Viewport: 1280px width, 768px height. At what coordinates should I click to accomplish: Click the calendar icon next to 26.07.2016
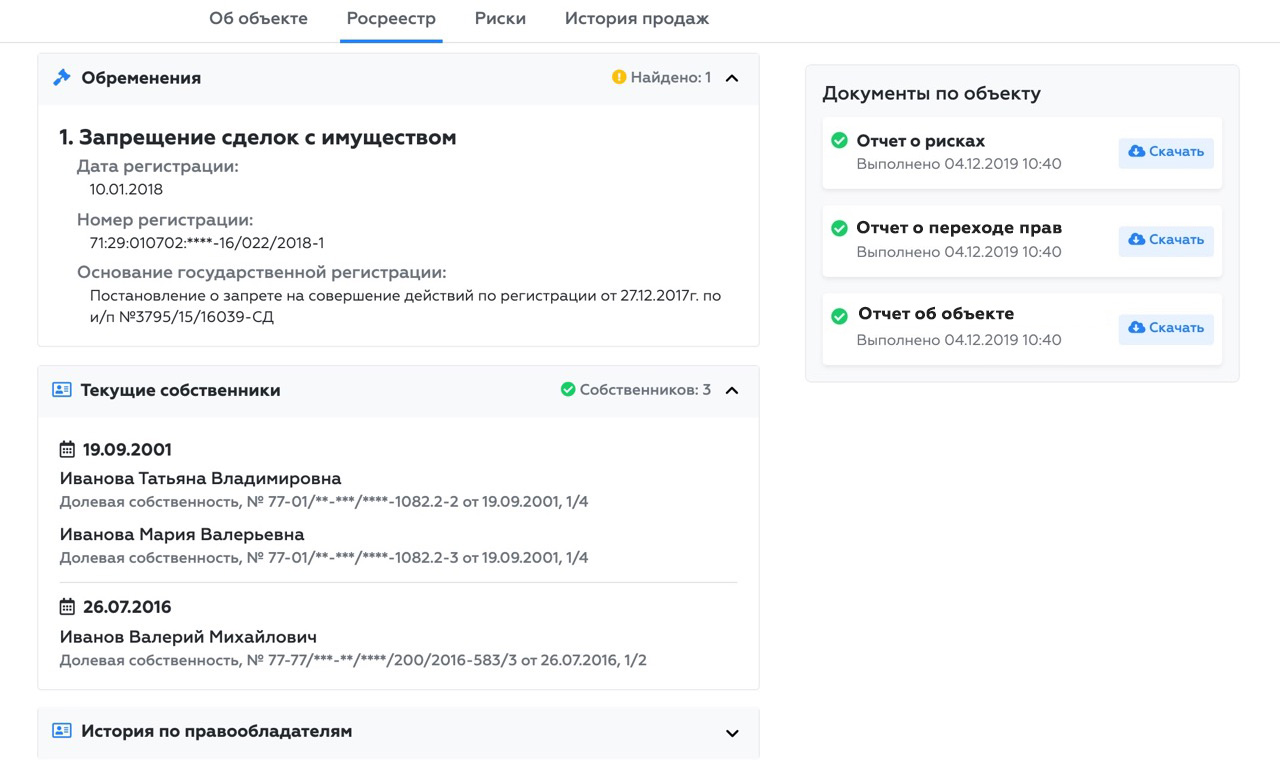[68, 607]
